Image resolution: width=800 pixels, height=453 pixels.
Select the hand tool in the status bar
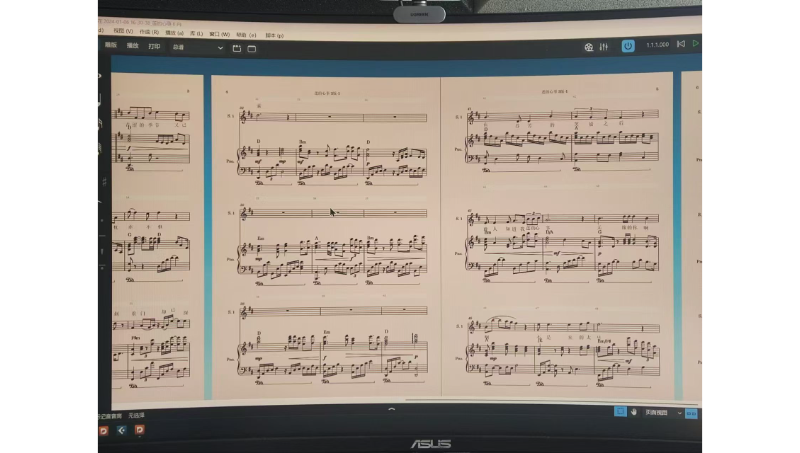pos(634,412)
